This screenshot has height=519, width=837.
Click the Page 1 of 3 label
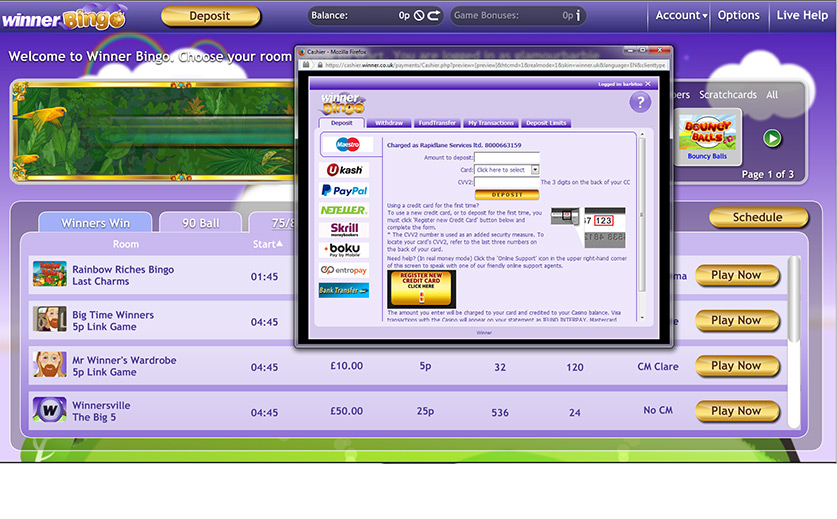(x=768, y=175)
